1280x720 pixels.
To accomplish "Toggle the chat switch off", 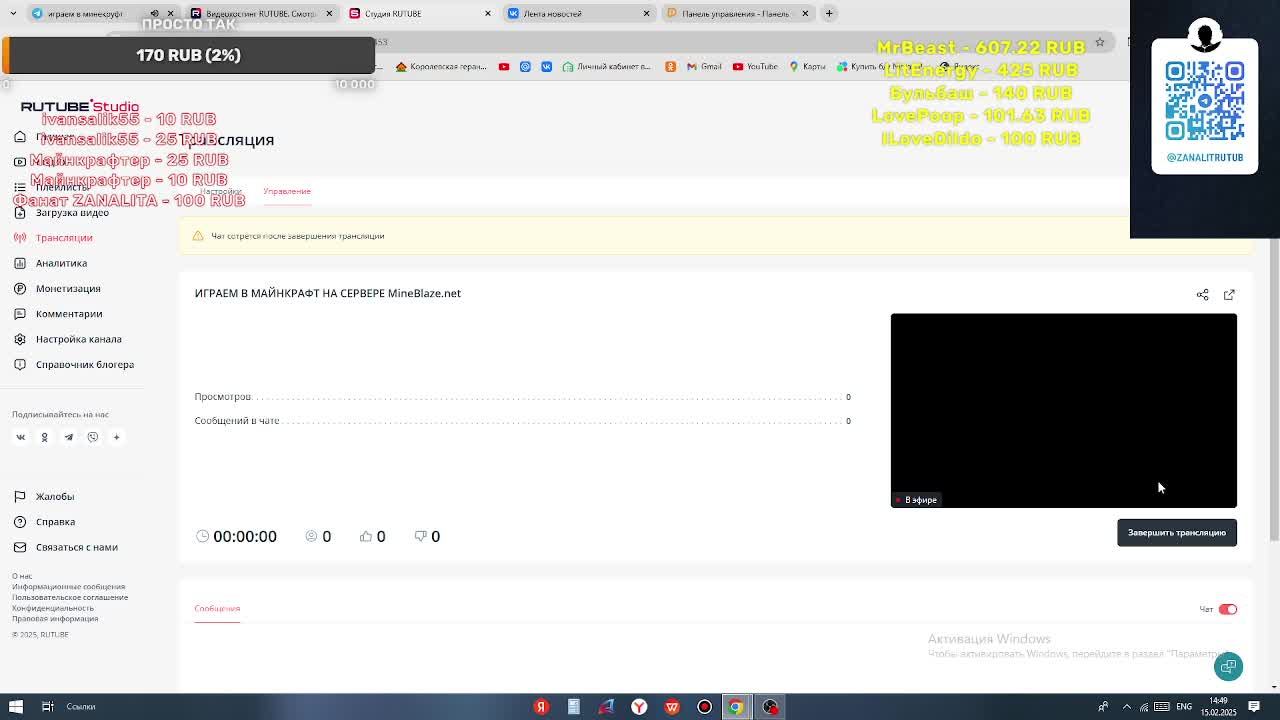I will tap(1227, 609).
